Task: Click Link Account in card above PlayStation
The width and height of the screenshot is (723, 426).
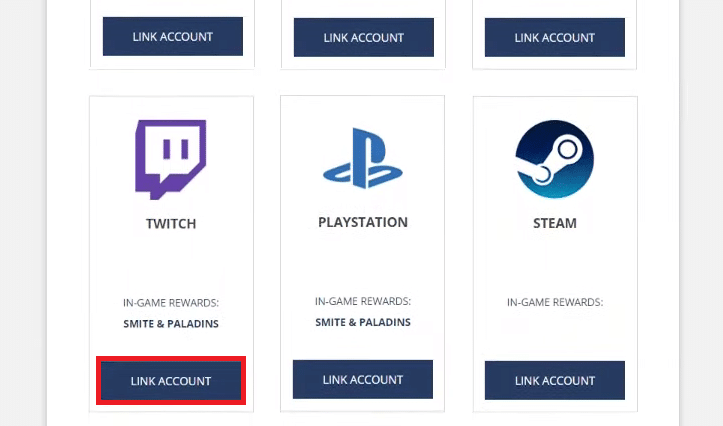Action: (364, 37)
